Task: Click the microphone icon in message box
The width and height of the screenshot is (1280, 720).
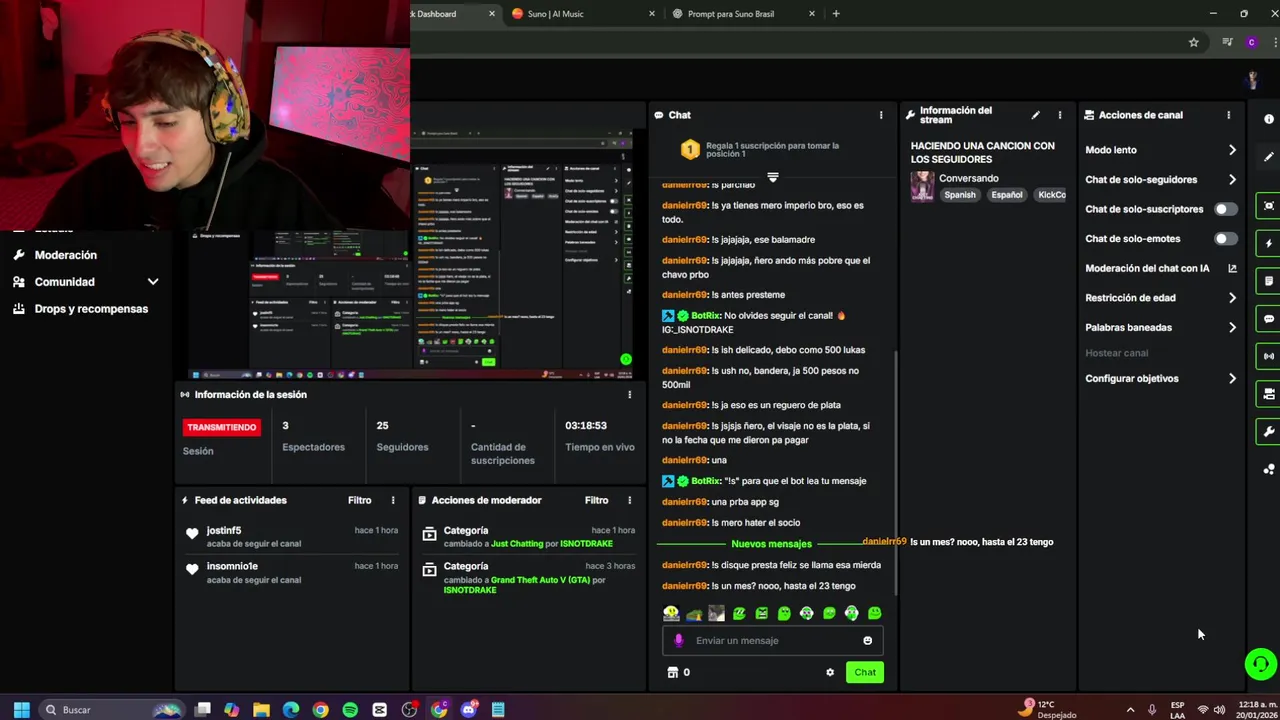Action: (678, 640)
